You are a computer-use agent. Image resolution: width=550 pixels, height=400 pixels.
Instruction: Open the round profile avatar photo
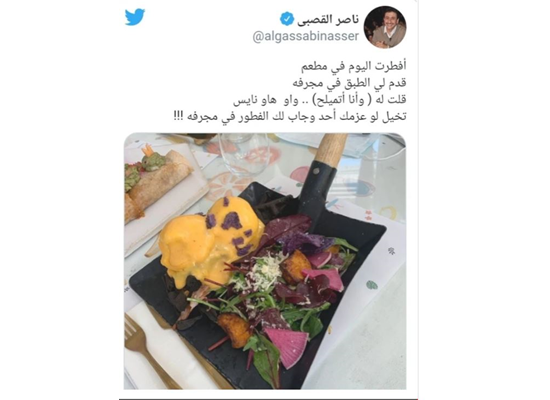point(385,27)
